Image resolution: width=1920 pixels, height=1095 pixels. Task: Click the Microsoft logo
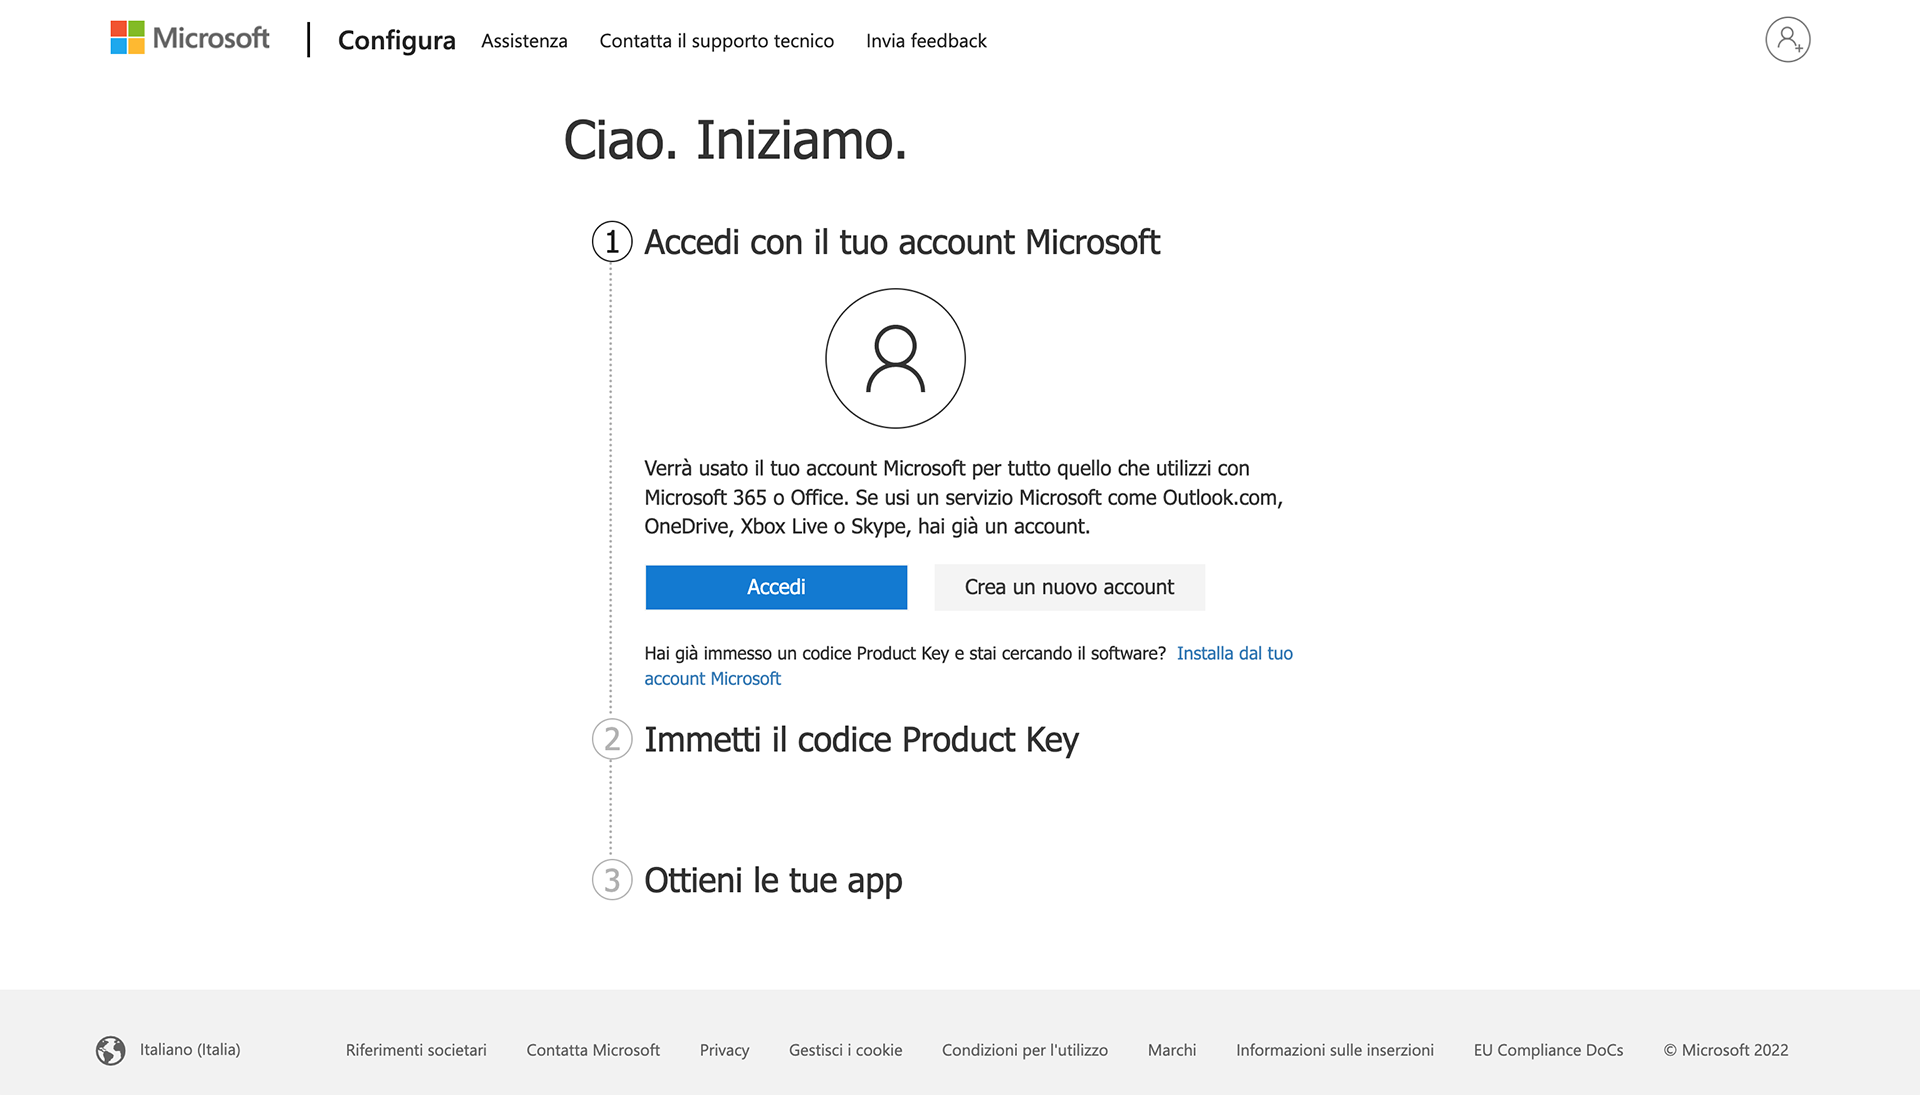pyautogui.click(x=190, y=39)
